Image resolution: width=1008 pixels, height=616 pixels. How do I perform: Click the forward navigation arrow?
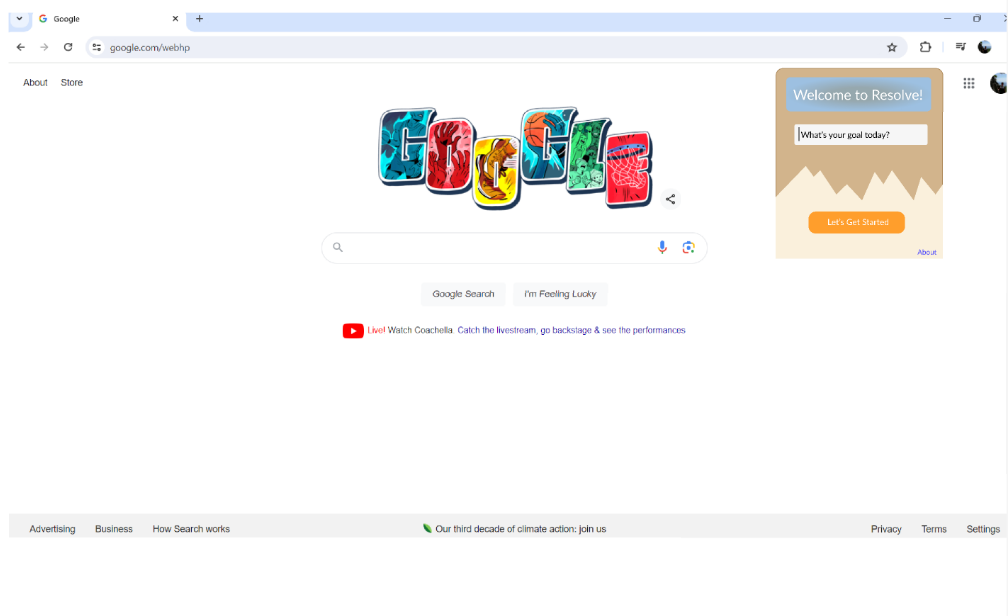coord(44,47)
